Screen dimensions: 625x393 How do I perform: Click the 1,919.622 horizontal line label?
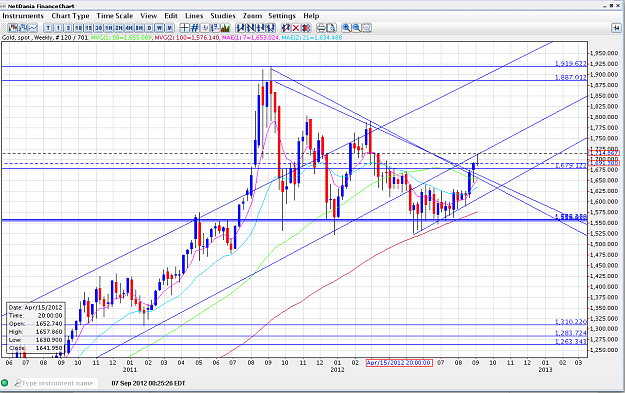[571, 64]
